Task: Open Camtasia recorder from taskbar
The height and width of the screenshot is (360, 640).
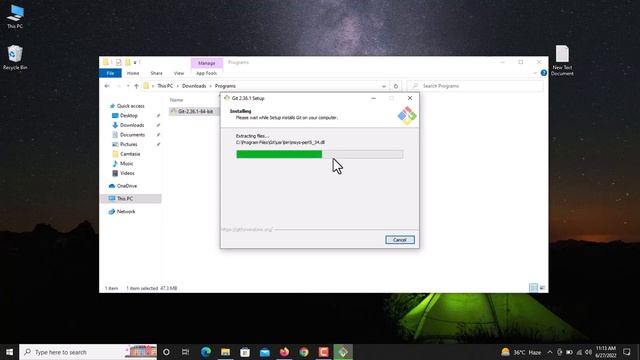Action: (323, 352)
